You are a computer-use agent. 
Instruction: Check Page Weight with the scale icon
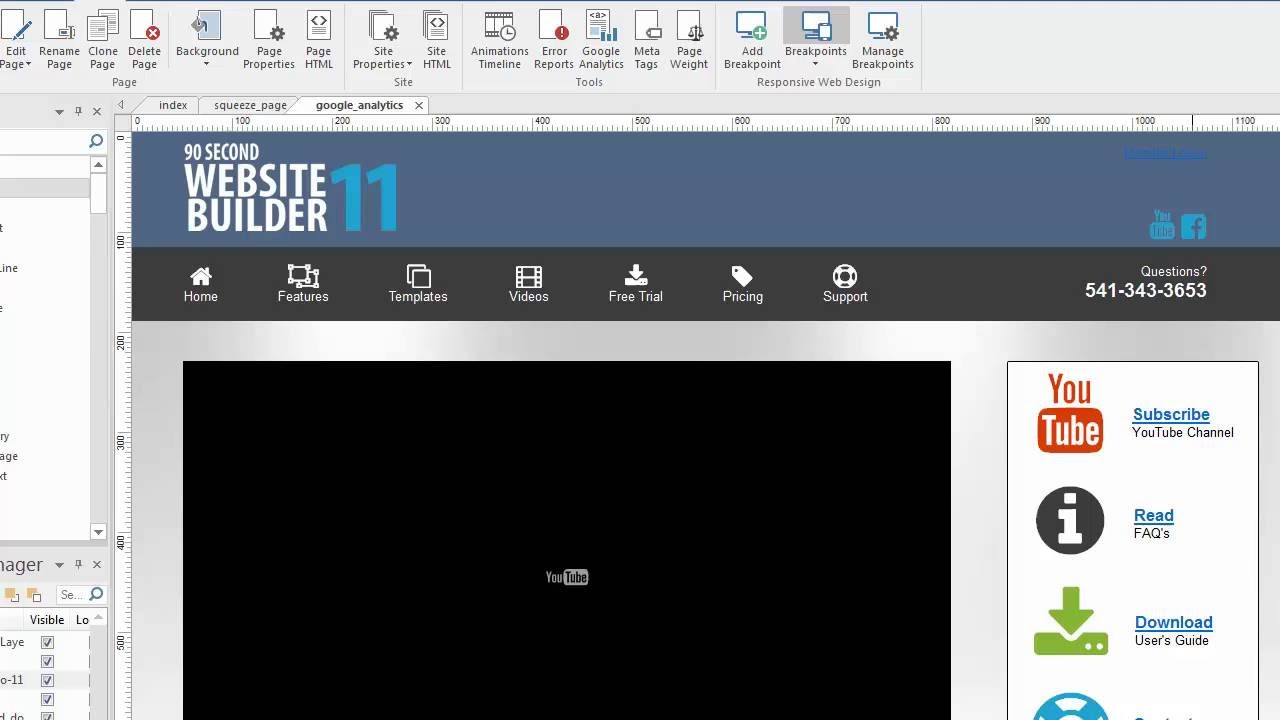[x=689, y=40]
